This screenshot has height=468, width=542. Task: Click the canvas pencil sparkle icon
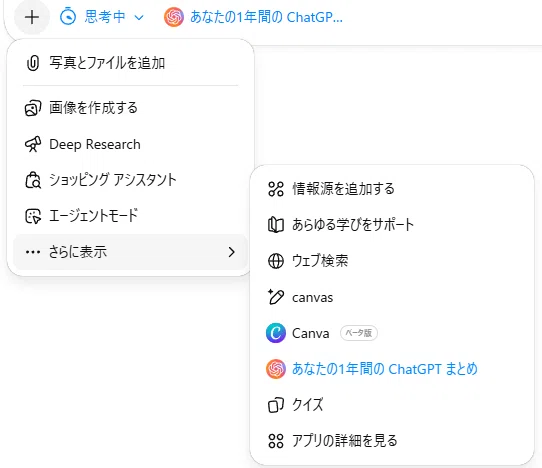(x=276, y=297)
